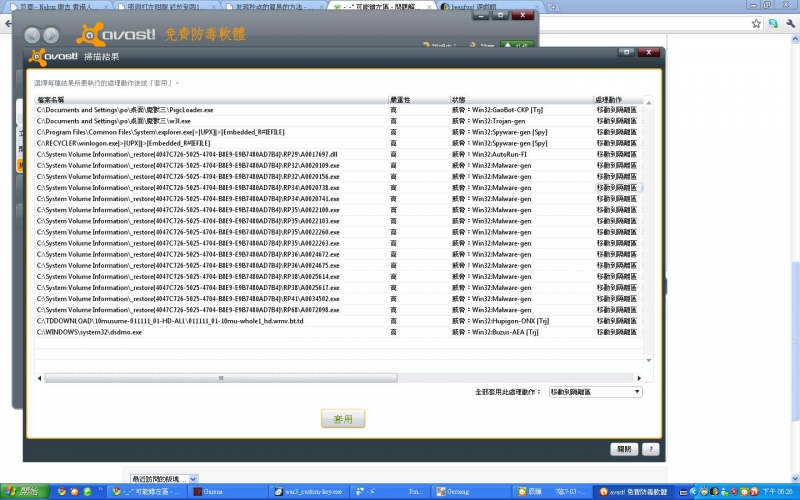Click the avast forward navigation arrow

tap(51, 35)
